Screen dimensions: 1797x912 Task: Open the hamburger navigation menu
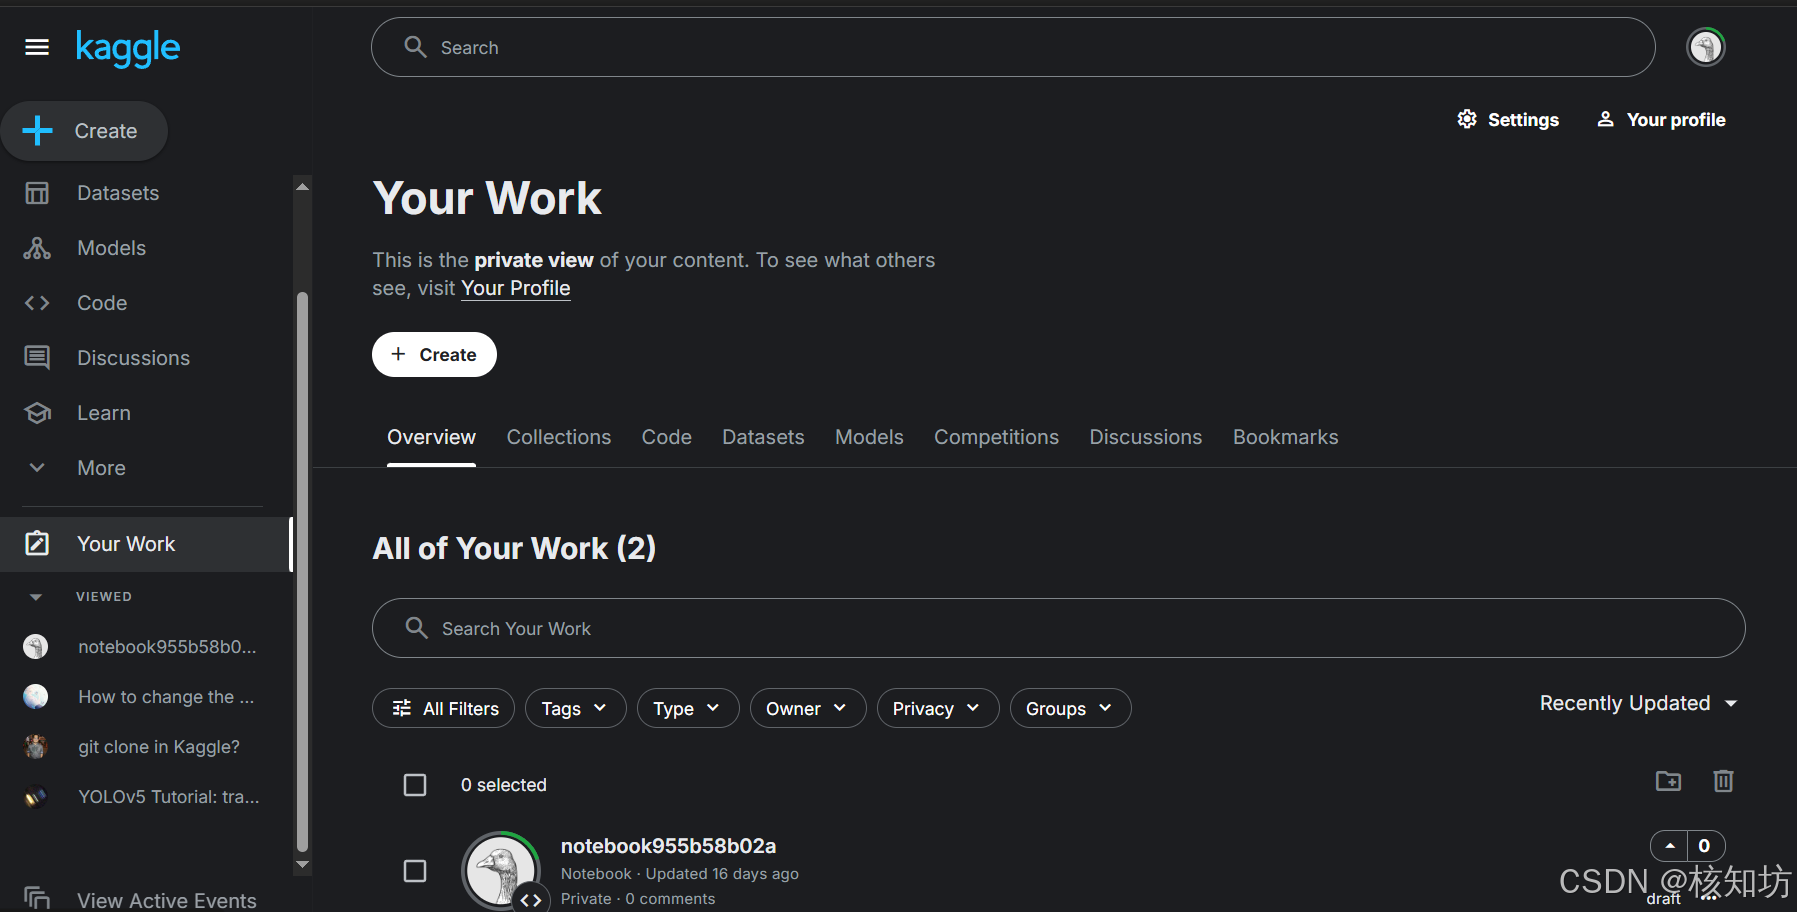click(37, 47)
